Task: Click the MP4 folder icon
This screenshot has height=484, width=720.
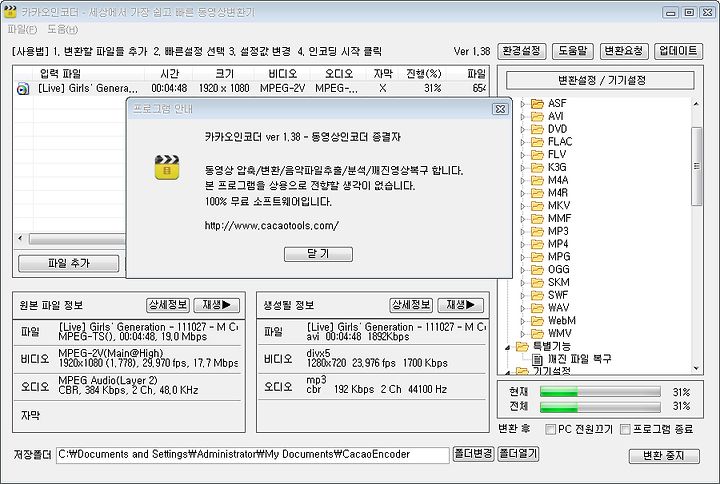Action: click(537, 244)
